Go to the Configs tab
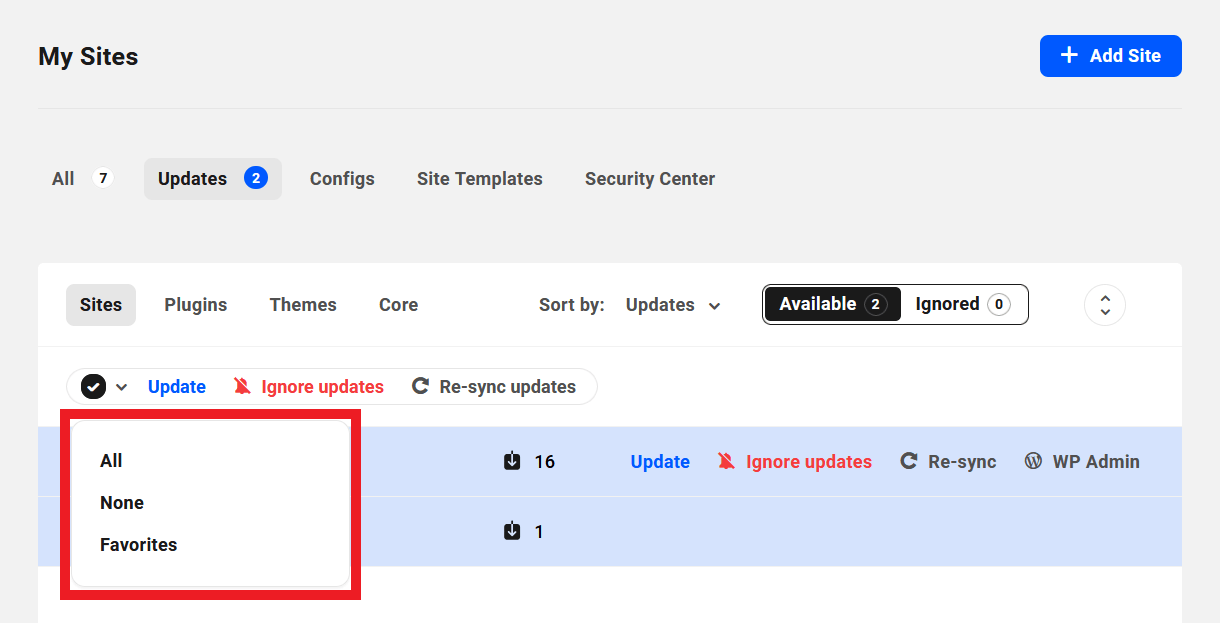1220x623 pixels. pyautogui.click(x=342, y=179)
